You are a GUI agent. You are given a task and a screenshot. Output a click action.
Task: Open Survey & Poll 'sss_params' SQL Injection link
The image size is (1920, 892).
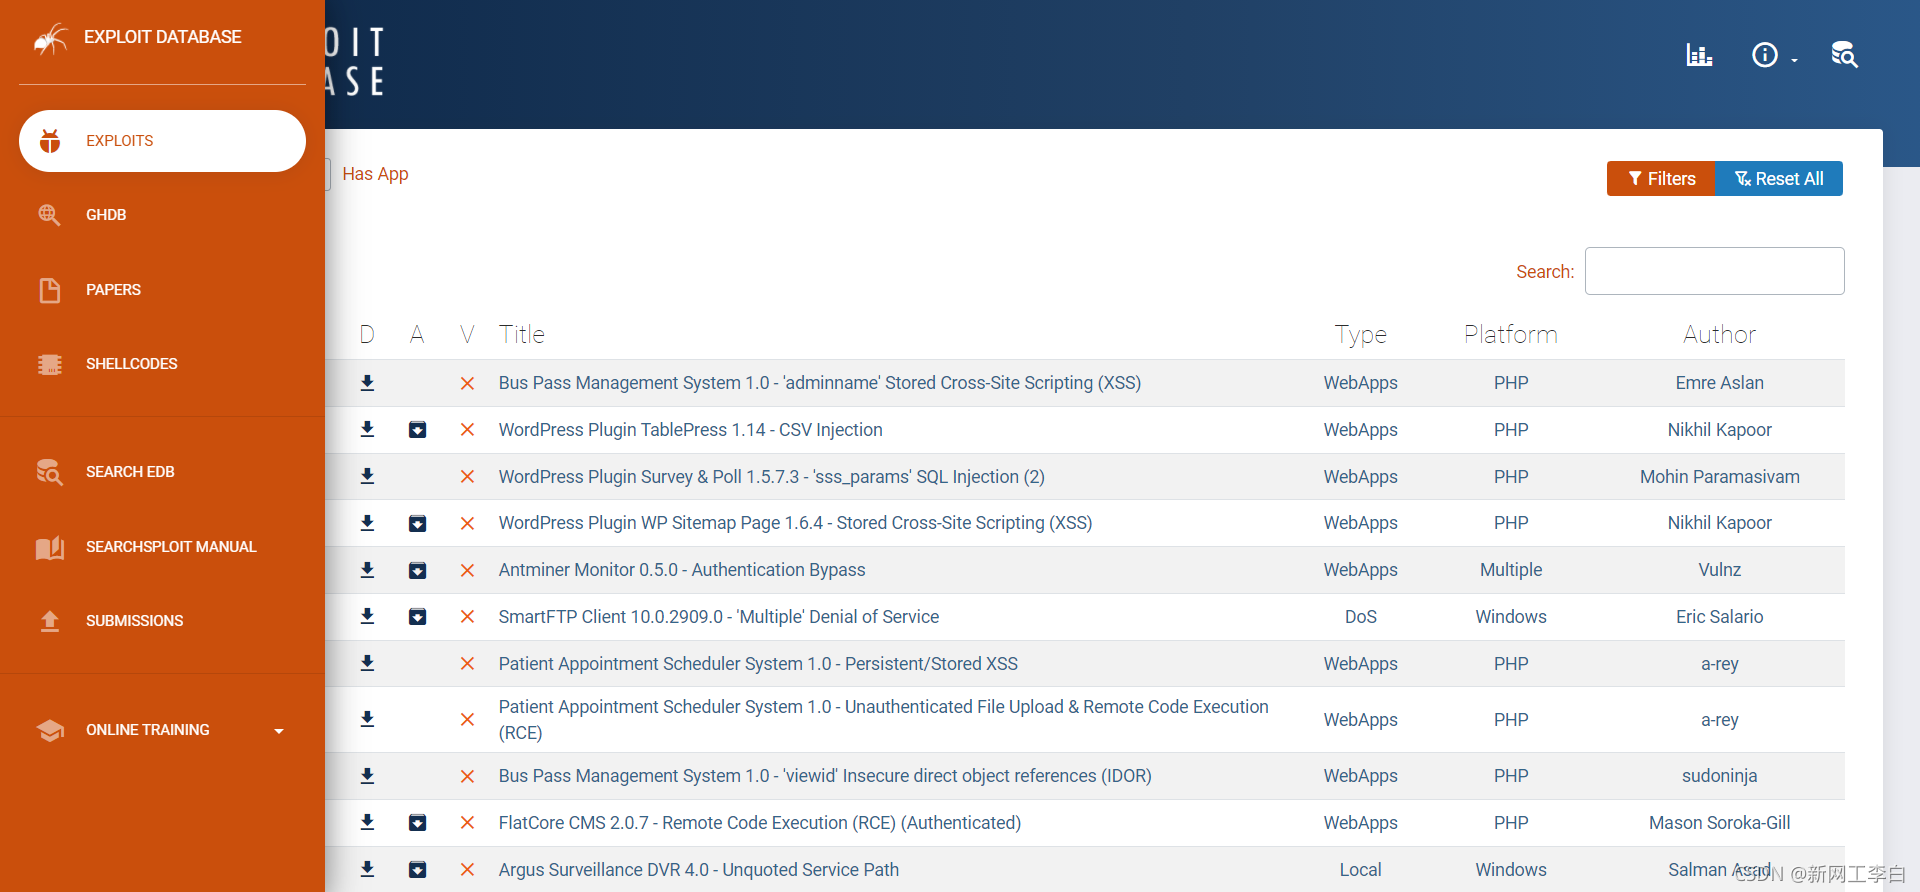(x=772, y=477)
